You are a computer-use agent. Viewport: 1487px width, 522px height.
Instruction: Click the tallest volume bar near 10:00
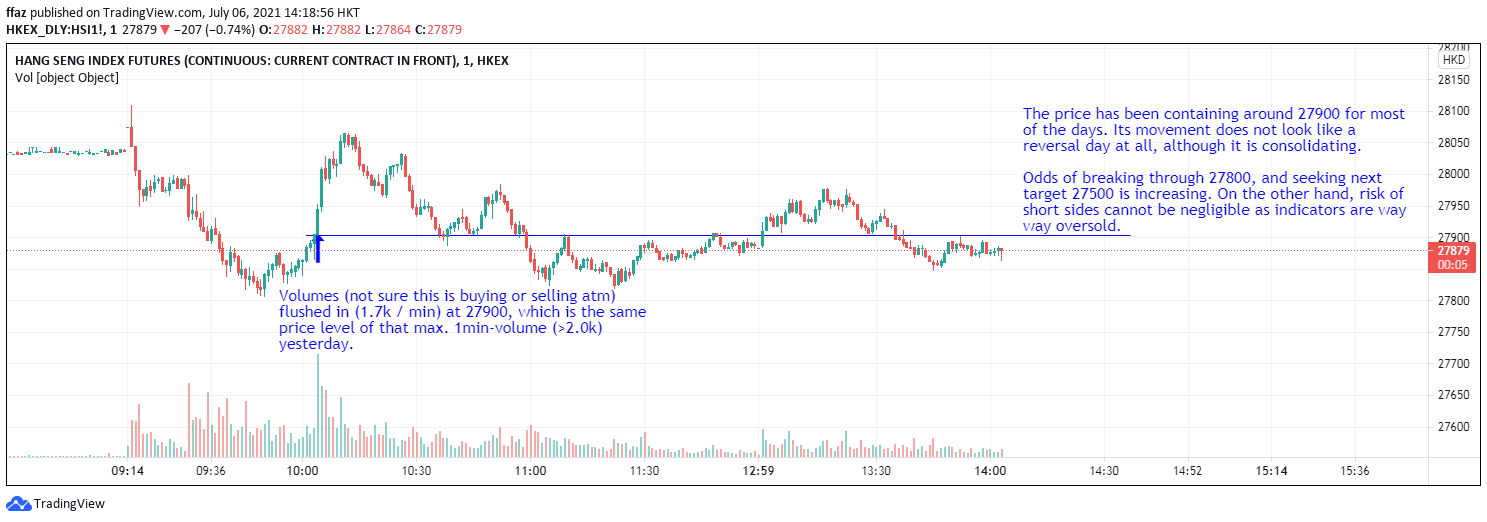pos(318,405)
